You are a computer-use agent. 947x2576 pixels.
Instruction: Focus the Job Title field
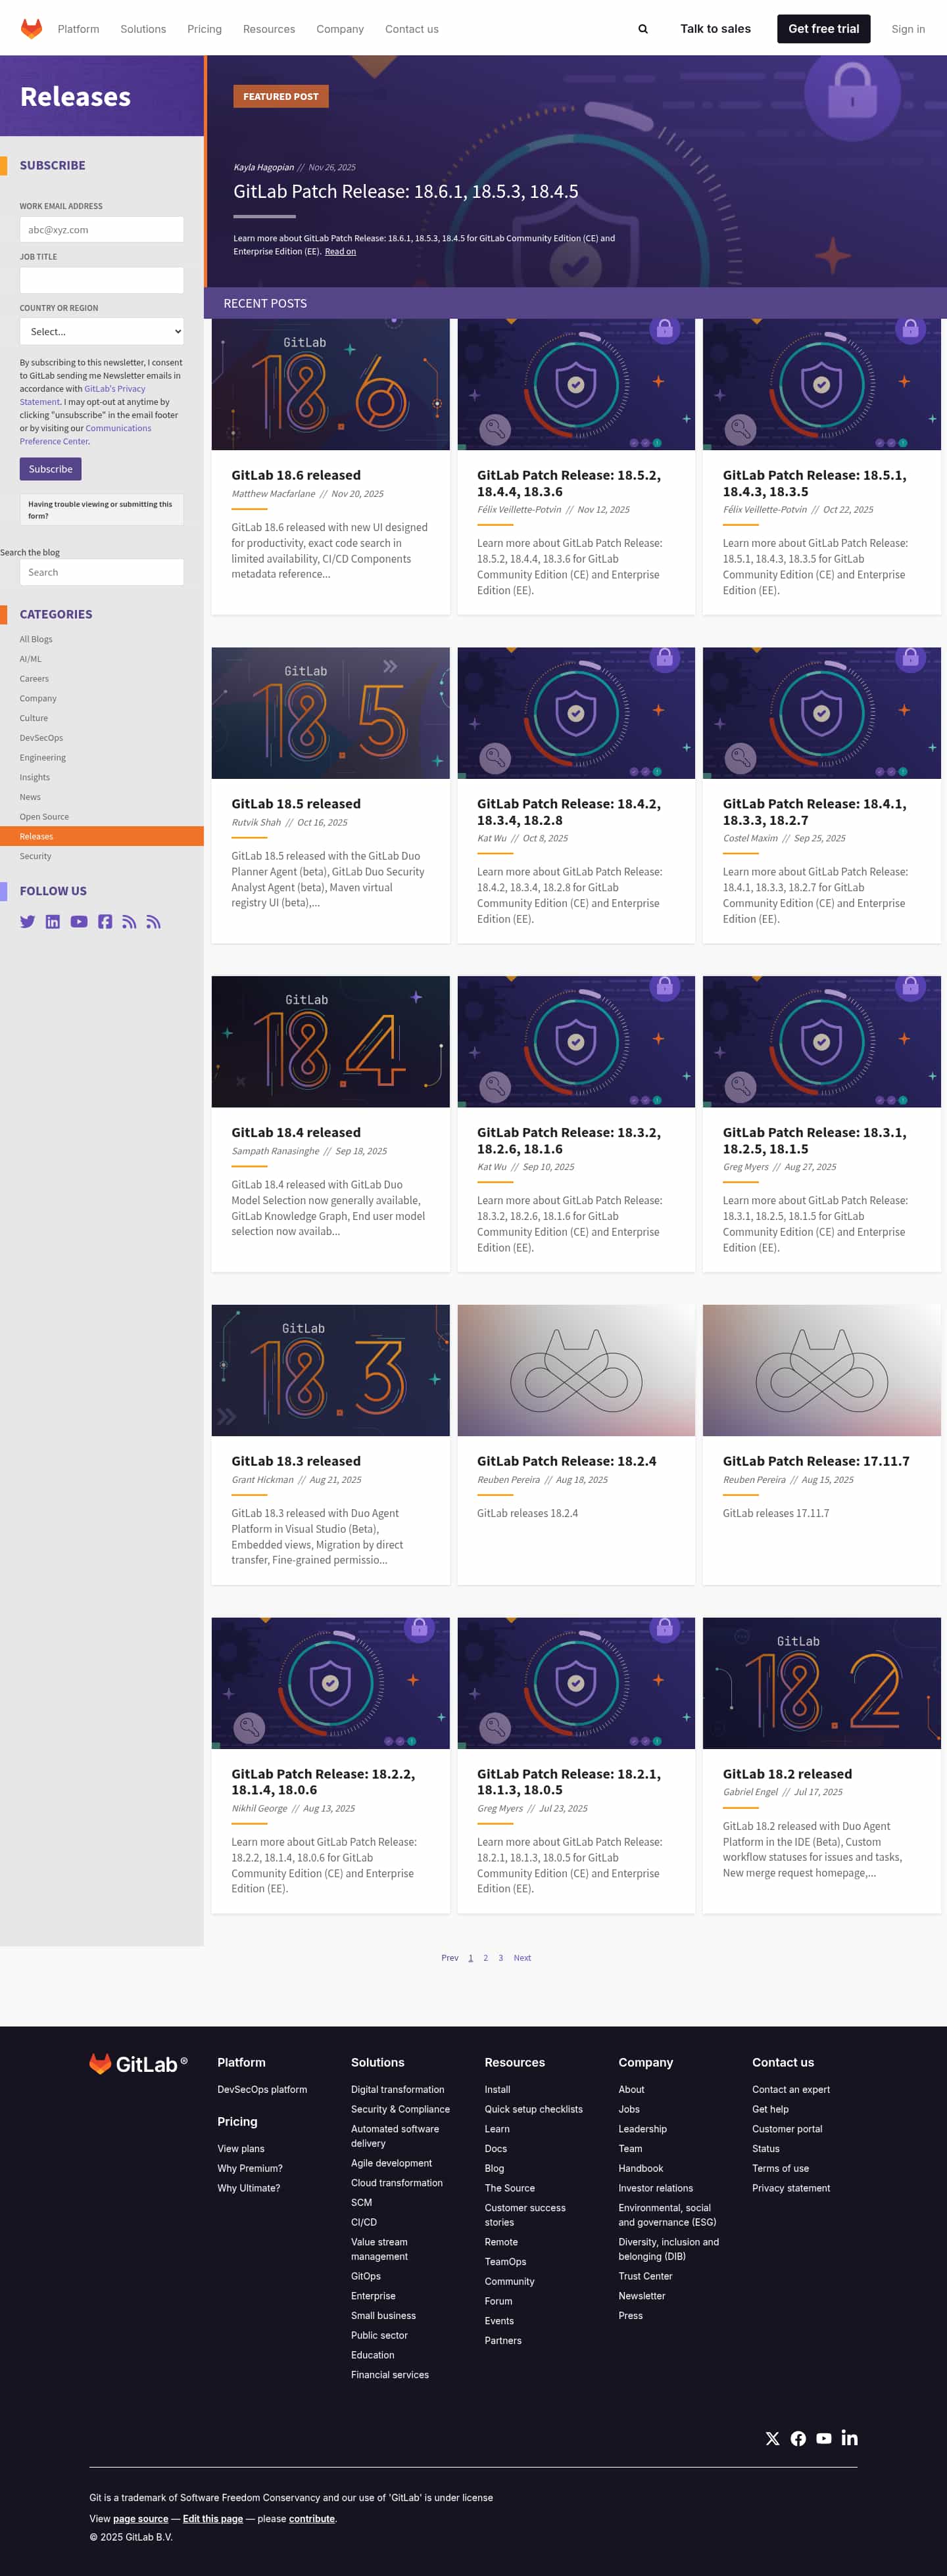[x=102, y=280]
